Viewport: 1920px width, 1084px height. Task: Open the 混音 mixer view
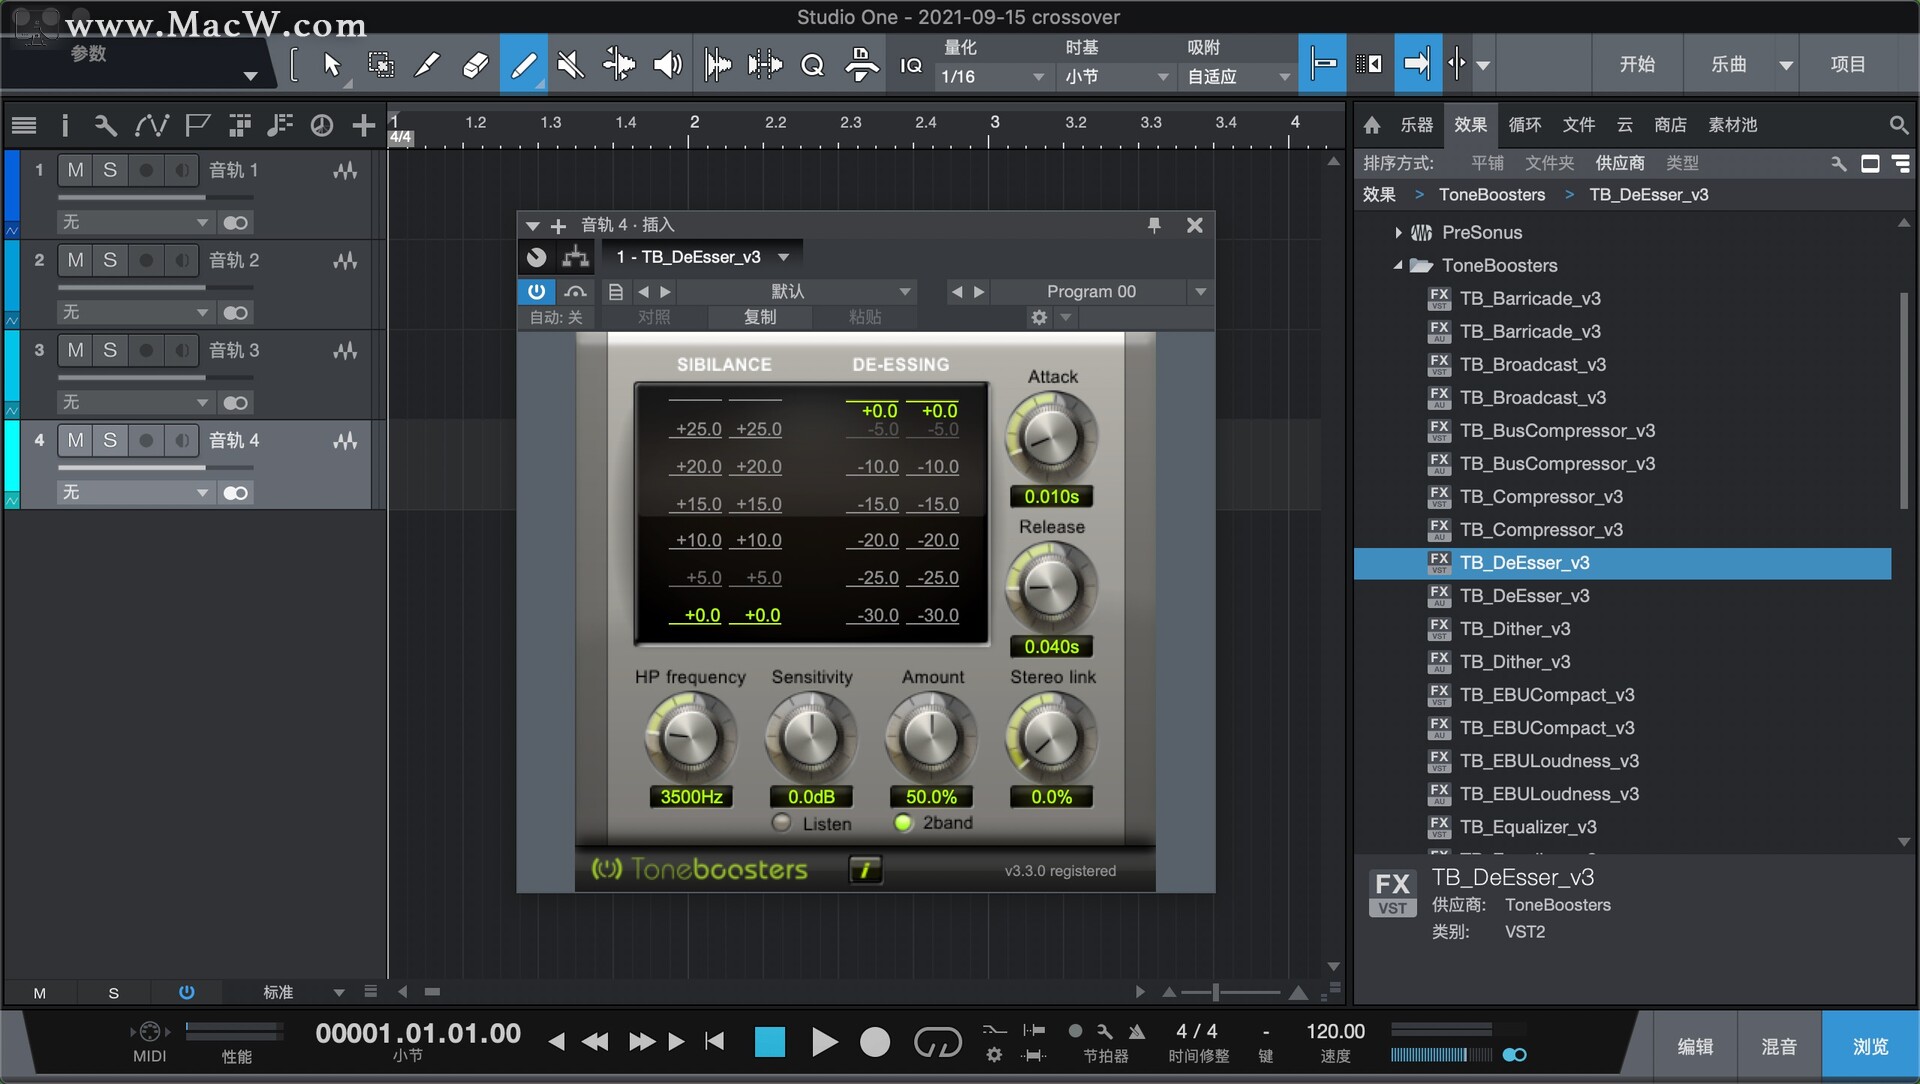click(x=1779, y=1046)
